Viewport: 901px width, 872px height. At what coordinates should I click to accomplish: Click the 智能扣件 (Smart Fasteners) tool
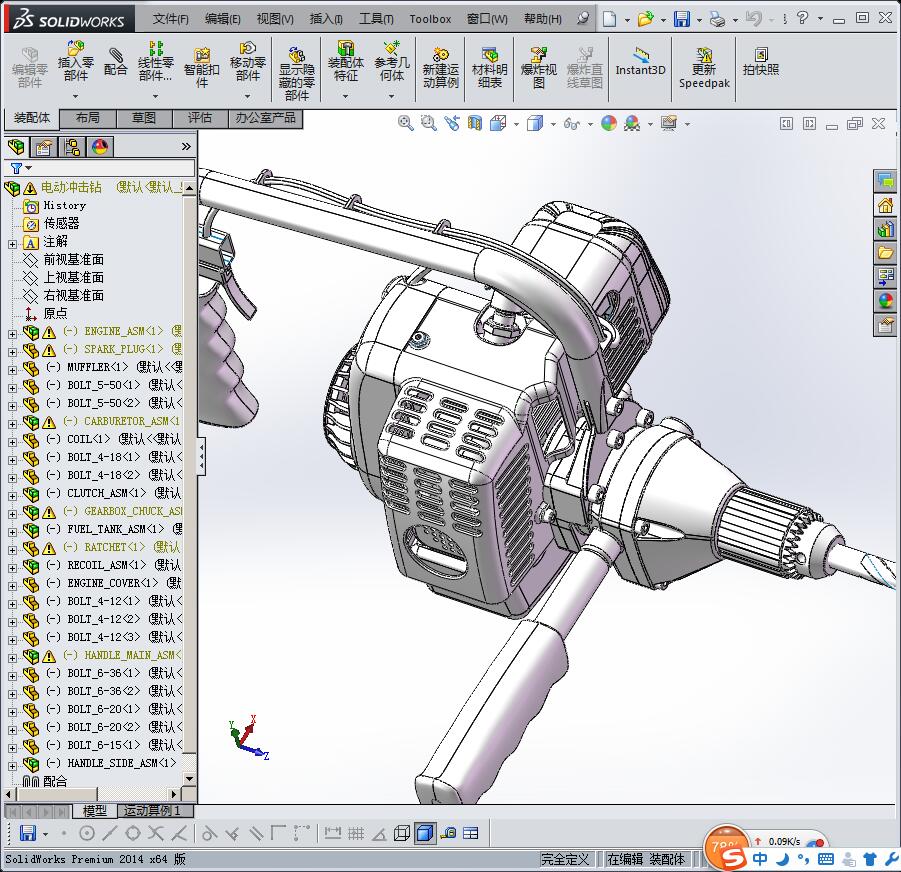(x=202, y=61)
